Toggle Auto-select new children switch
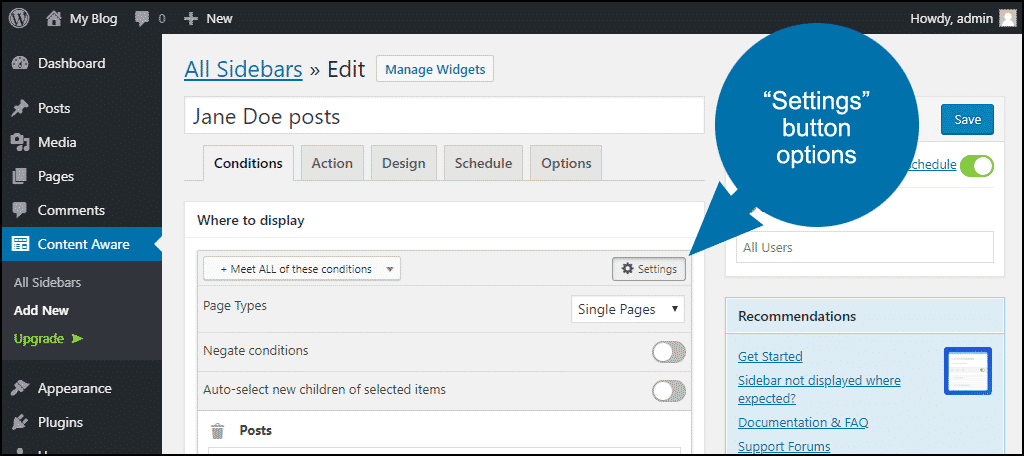 pyautogui.click(x=669, y=391)
